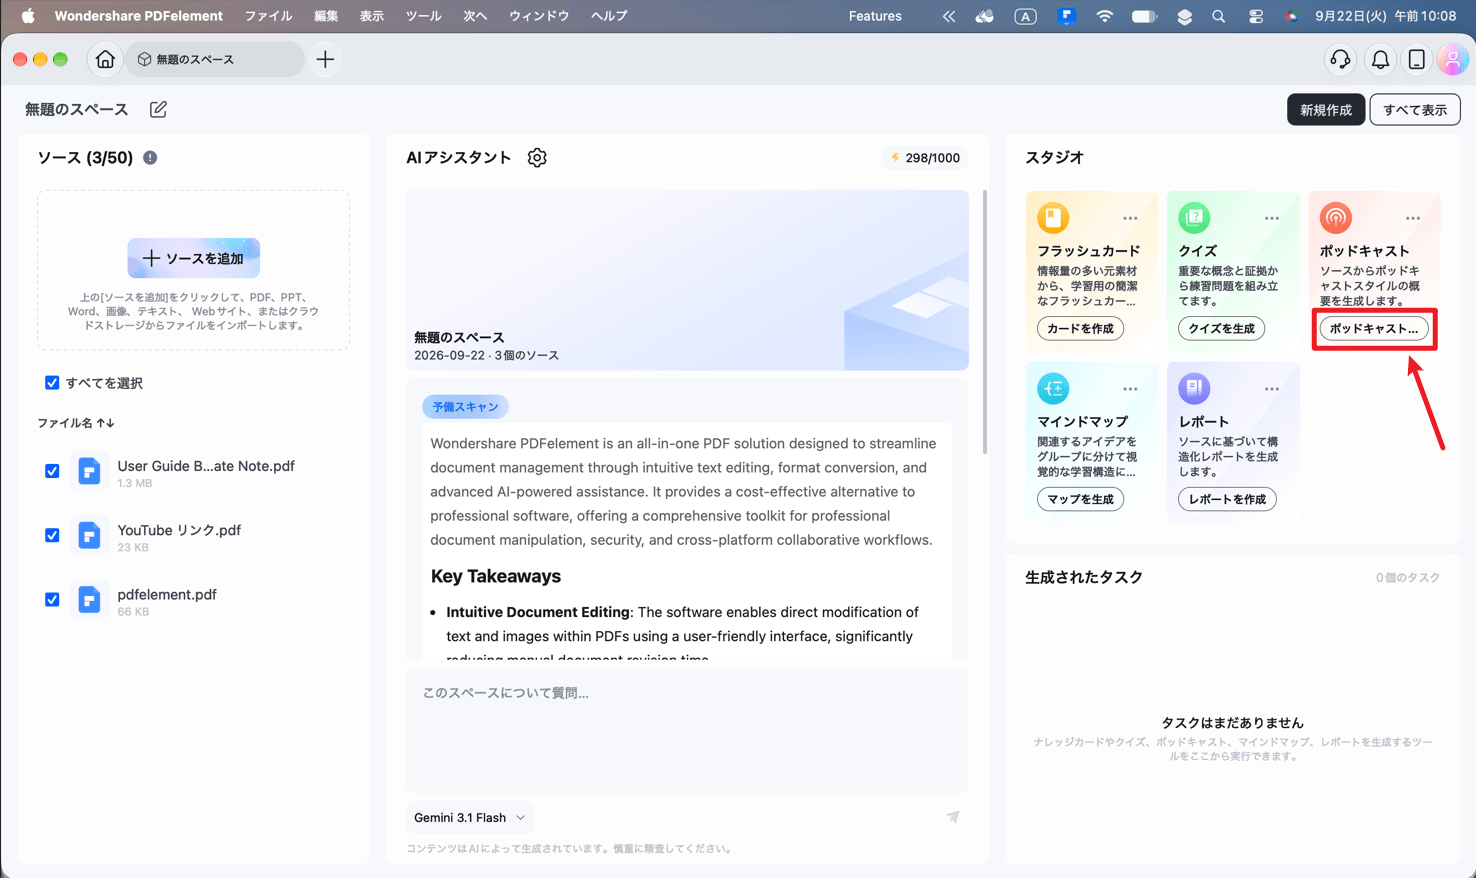Open more options for the Flashcard card
The width and height of the screenshot is (1476, 878).
[1130, 218]
